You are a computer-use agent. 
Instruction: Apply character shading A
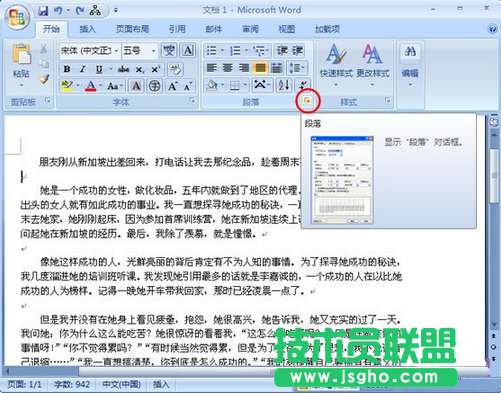pyautogui.click(x=136, y=86)
